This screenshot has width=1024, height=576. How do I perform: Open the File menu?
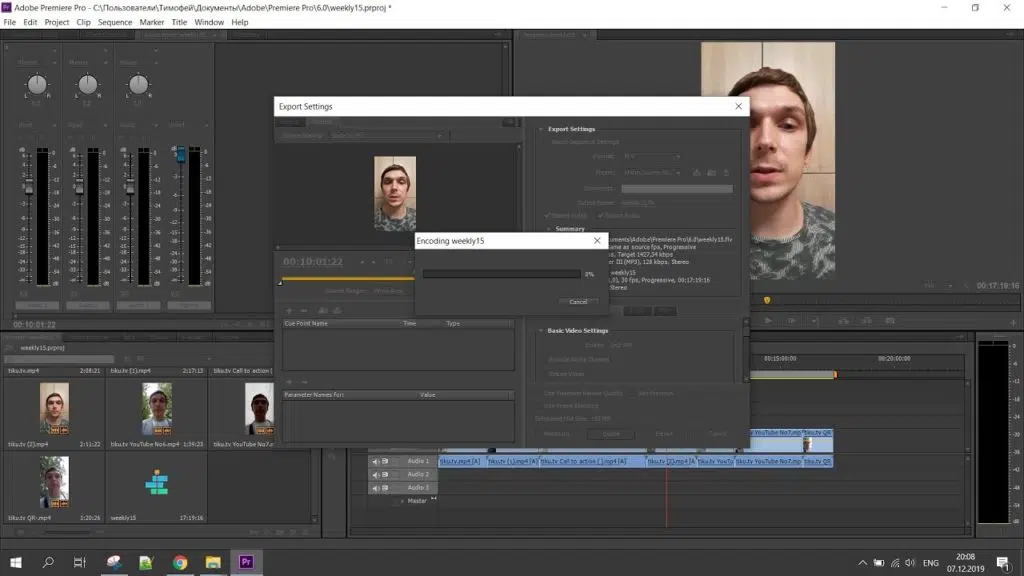10,22
